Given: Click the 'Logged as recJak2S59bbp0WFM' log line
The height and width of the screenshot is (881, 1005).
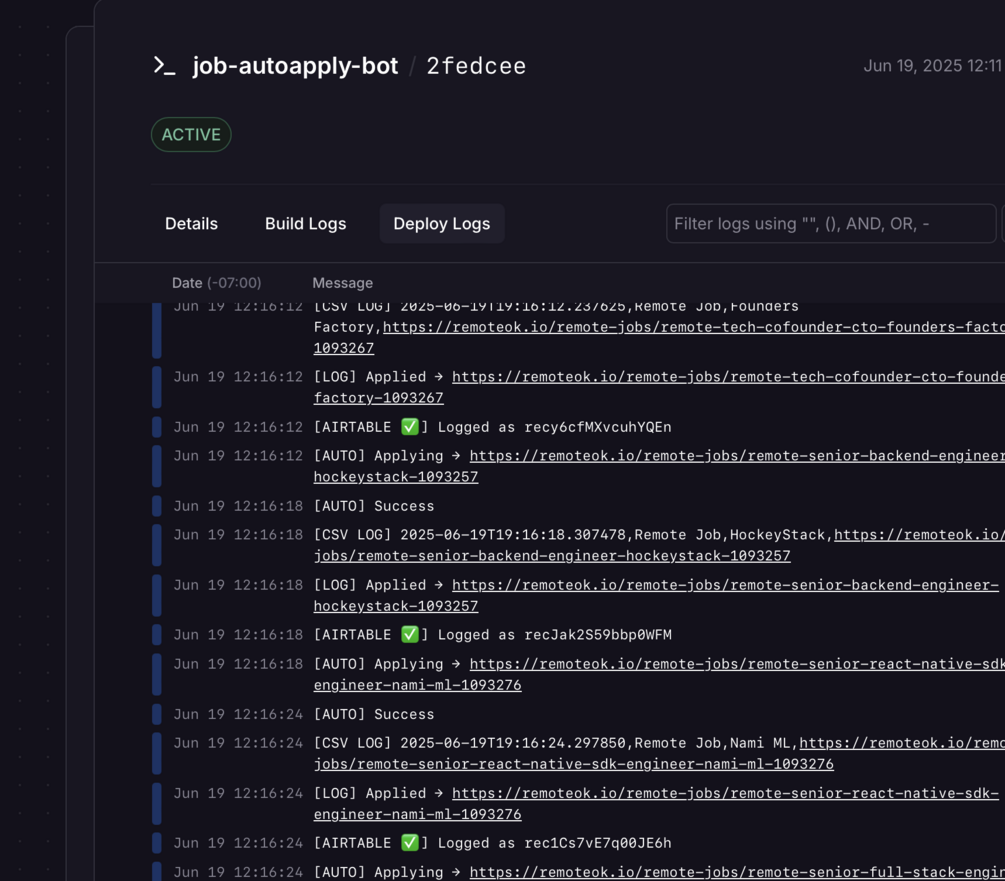Looking at the screenshot, I should (x=554, y=635).
